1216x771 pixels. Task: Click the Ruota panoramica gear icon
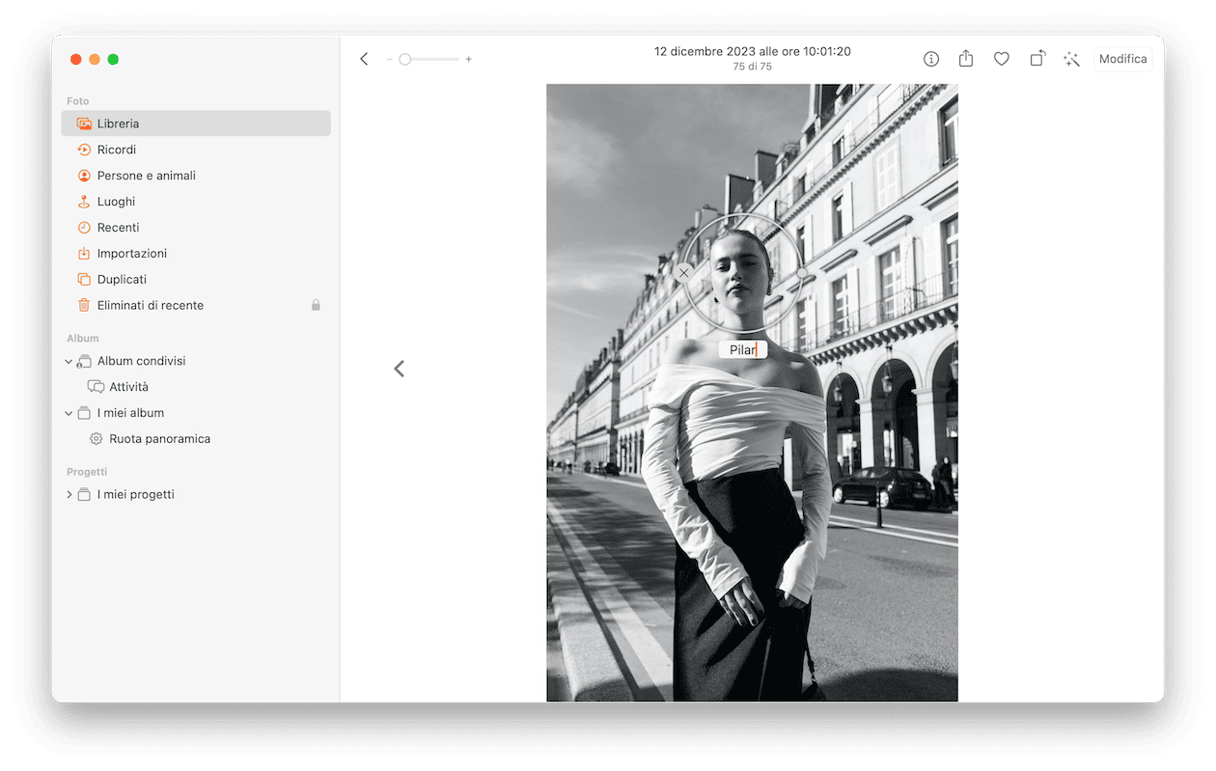pos(96,439)
